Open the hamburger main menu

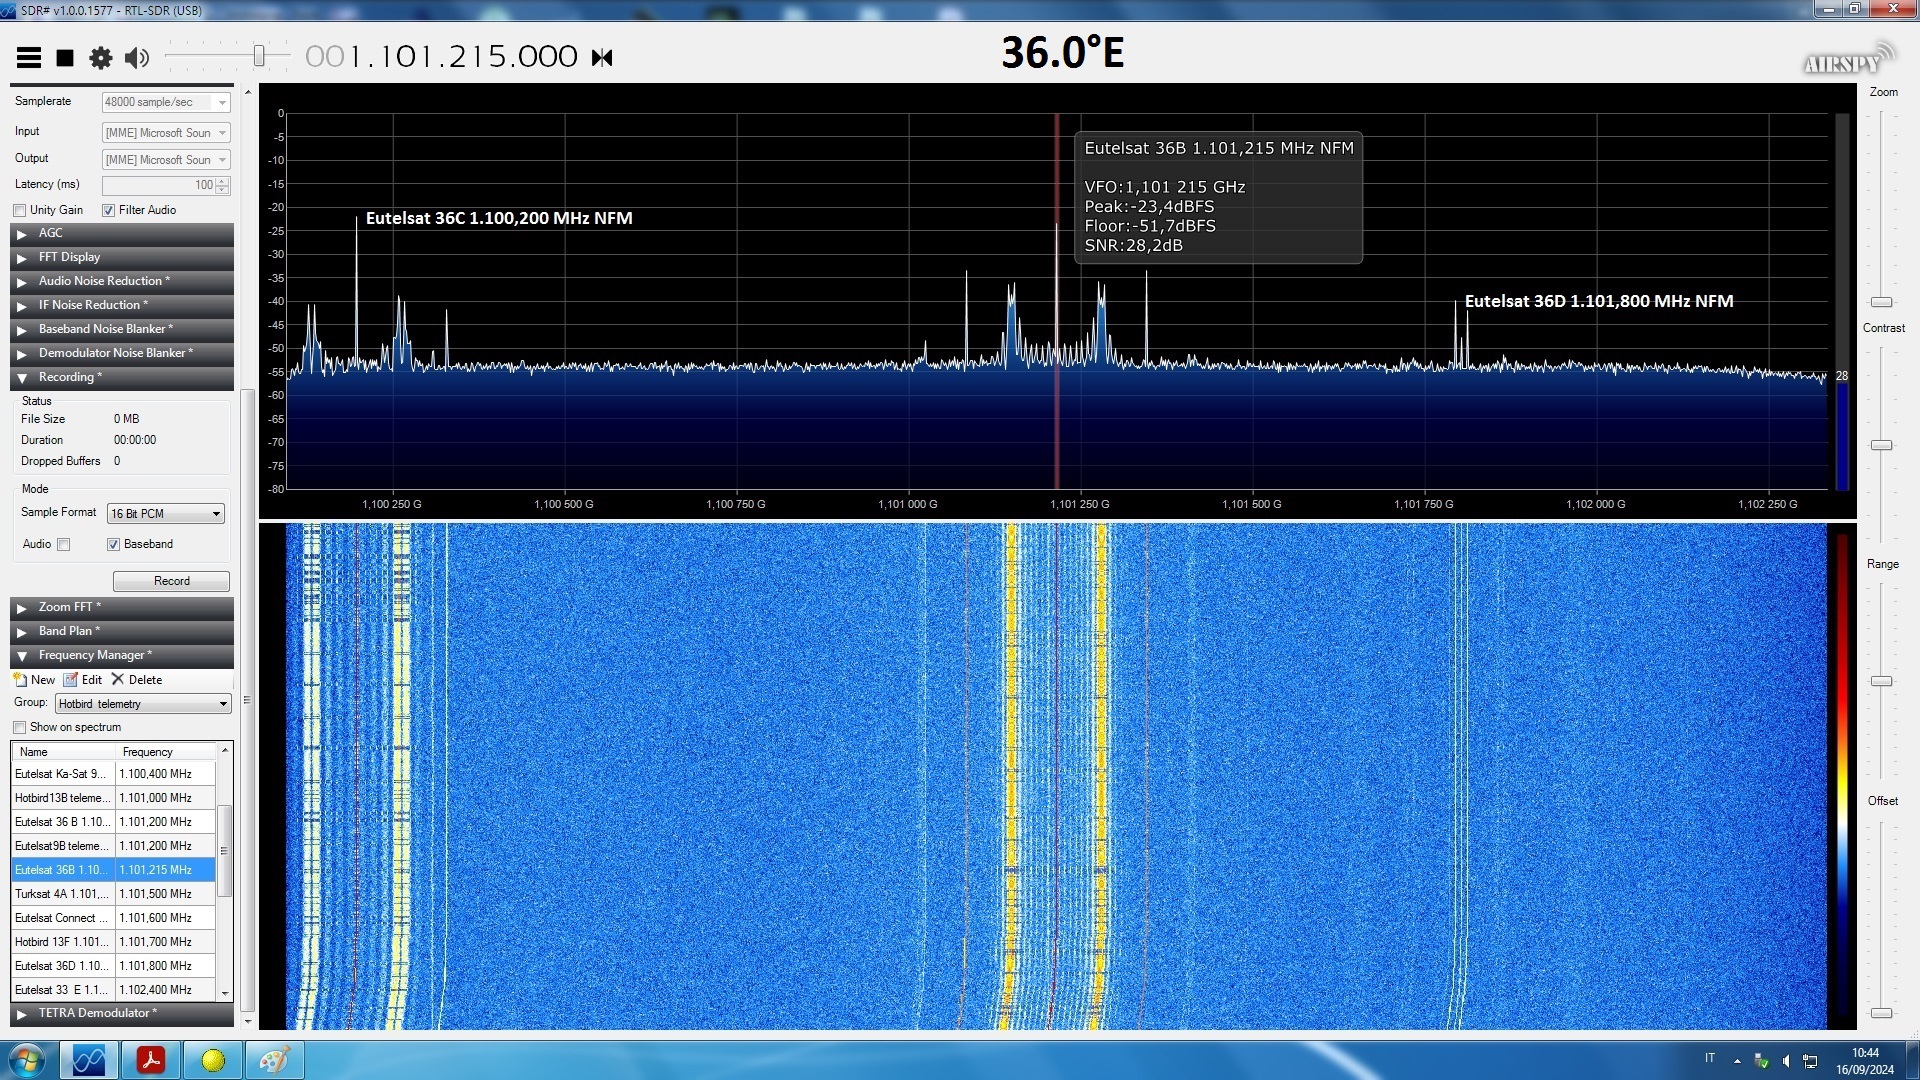tap(29, 58)
